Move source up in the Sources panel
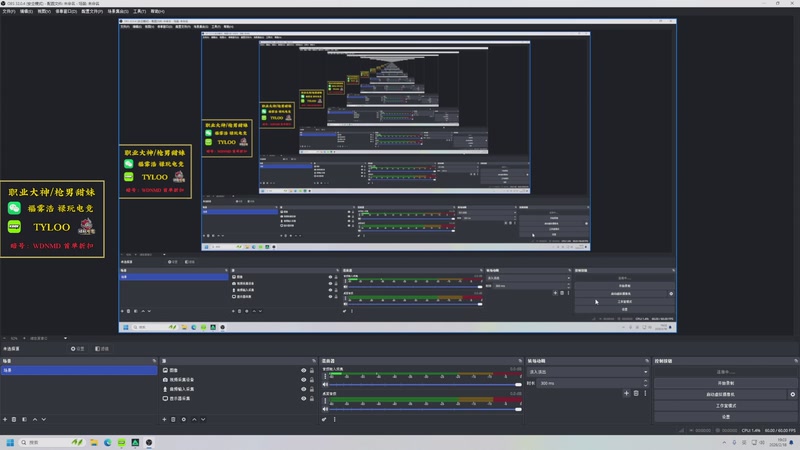This screenshot has height=450, width=800. (194, 419)
